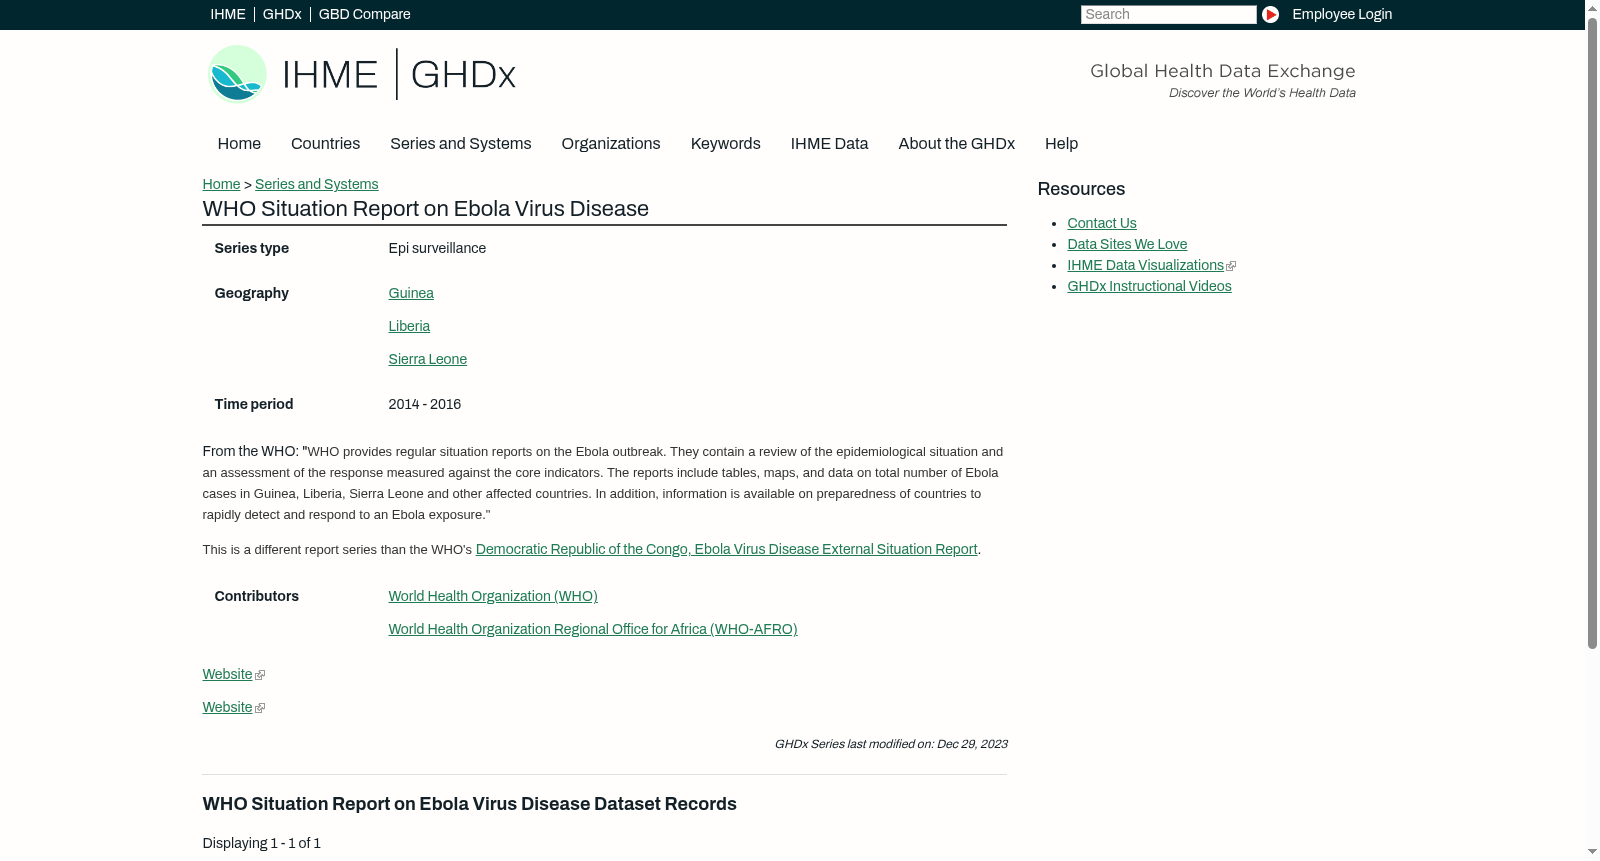Open Contact Us resource link

[1101, 224]
